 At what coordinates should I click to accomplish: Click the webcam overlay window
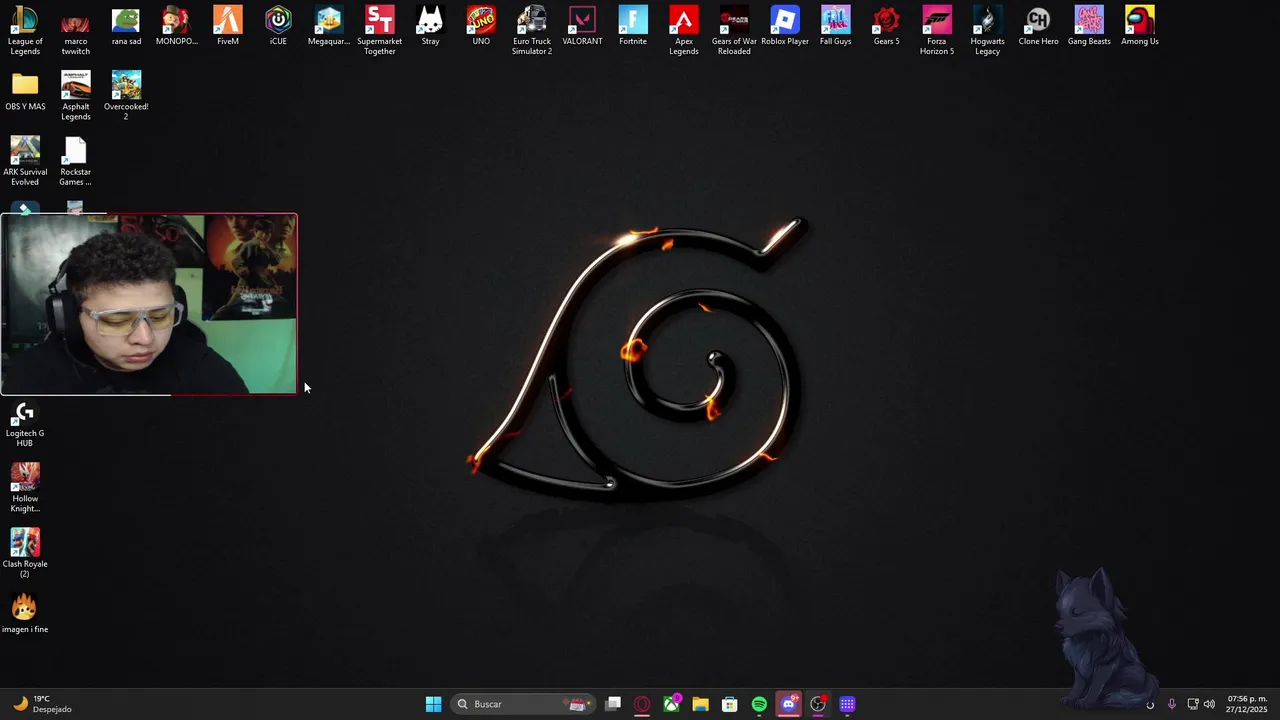click(149, 304)
